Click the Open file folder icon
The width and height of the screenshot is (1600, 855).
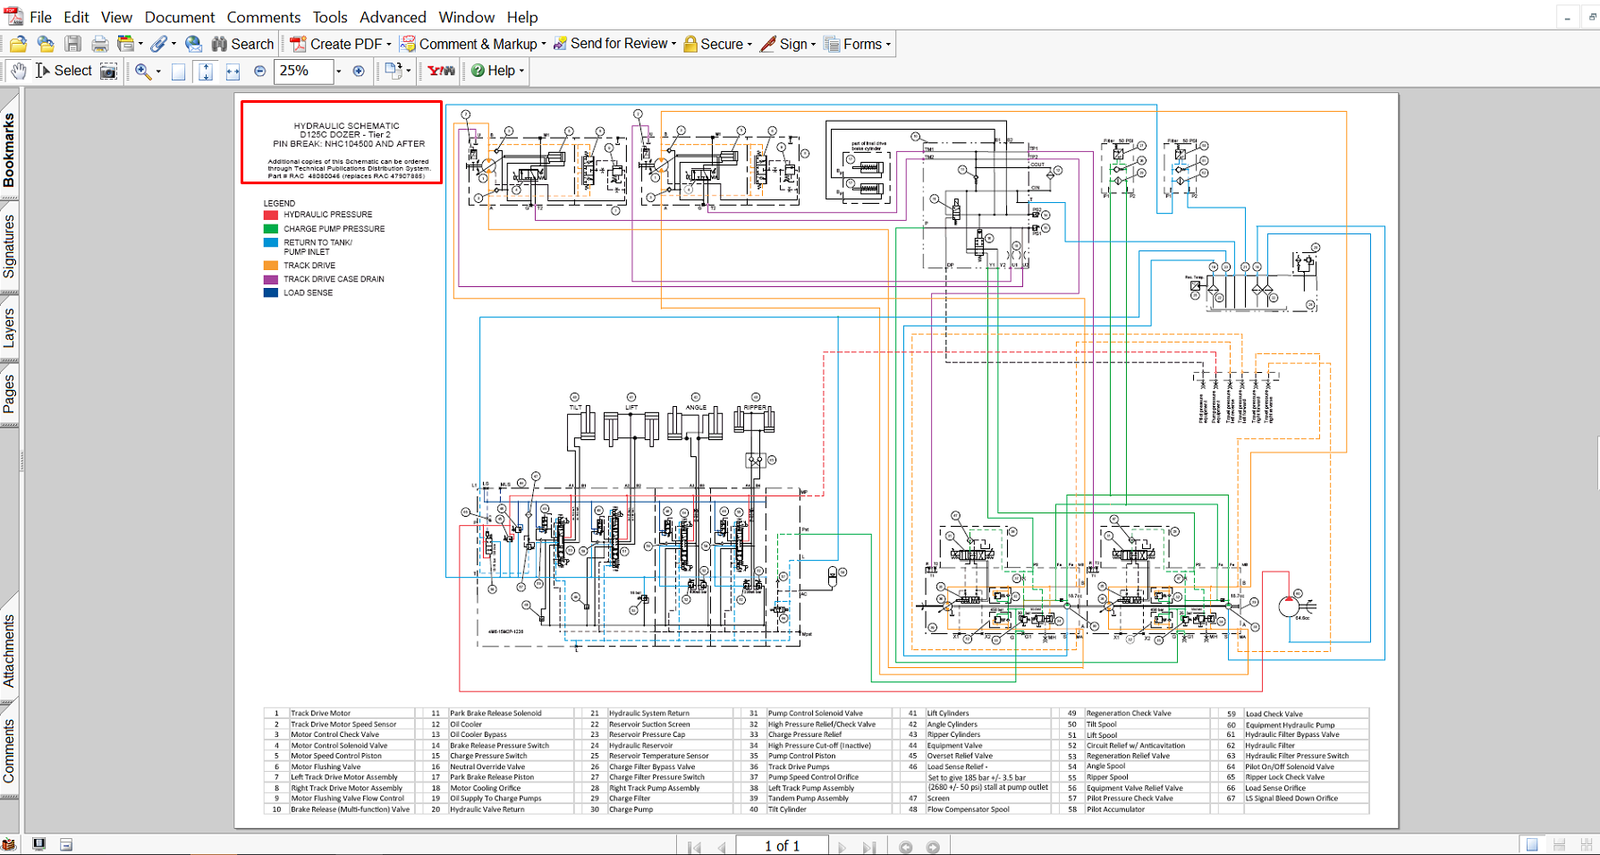pos(18,44)
